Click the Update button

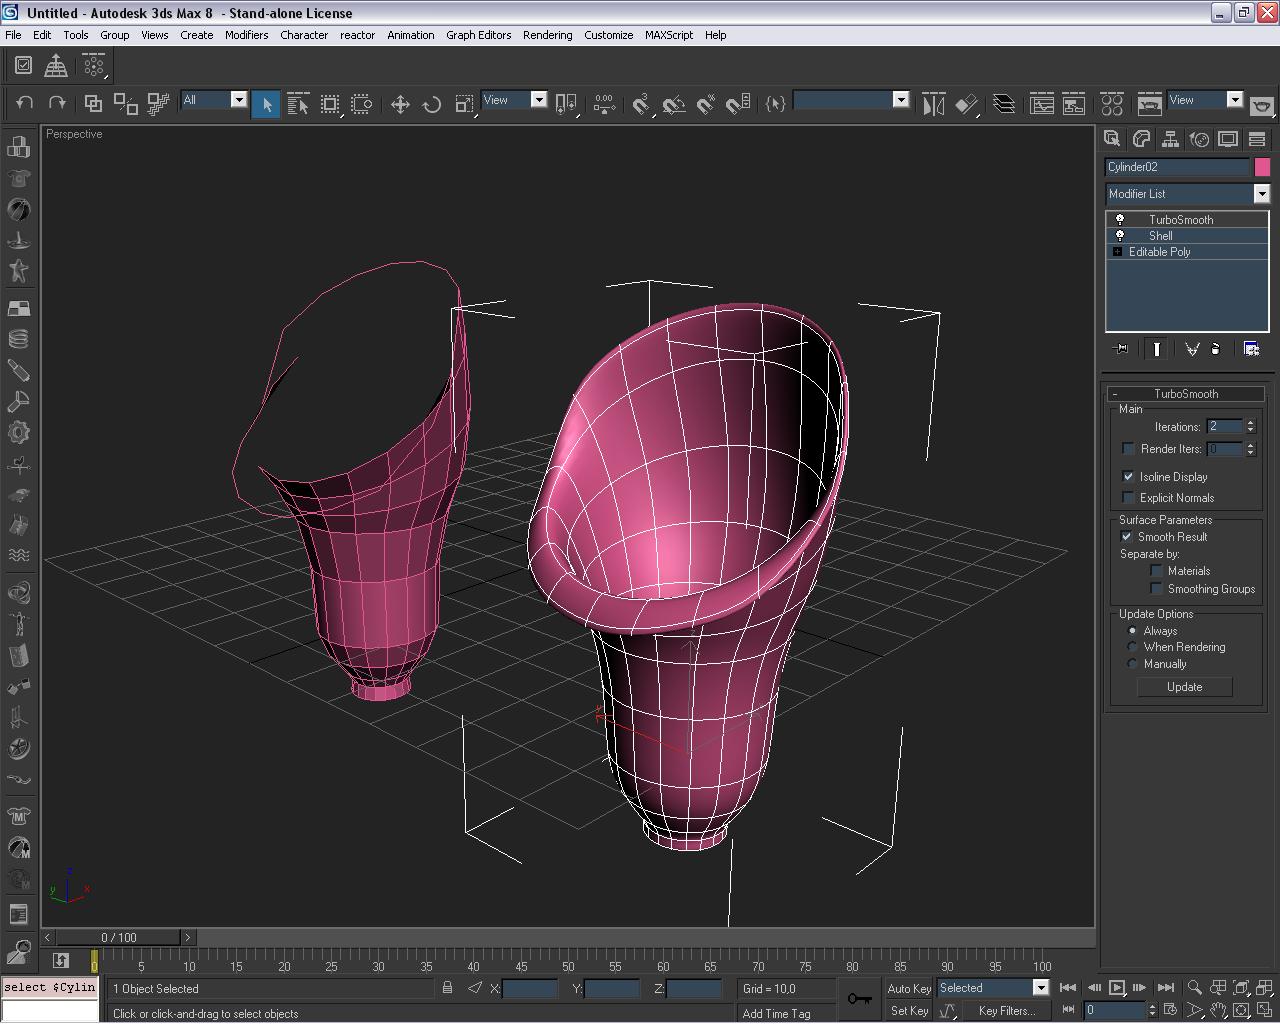(x=1184, y=687)
